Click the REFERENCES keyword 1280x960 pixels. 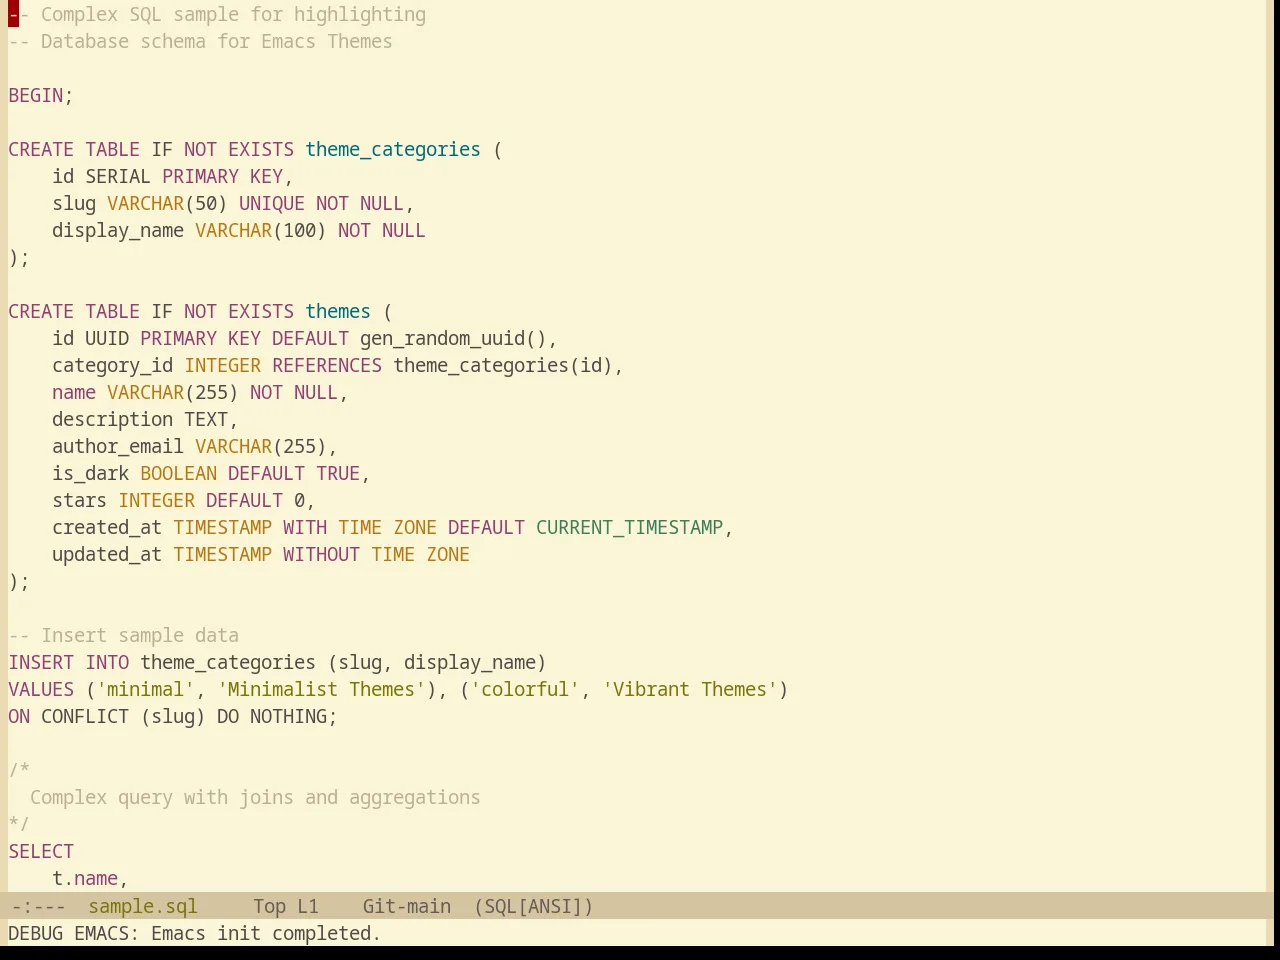click(327, 365)
